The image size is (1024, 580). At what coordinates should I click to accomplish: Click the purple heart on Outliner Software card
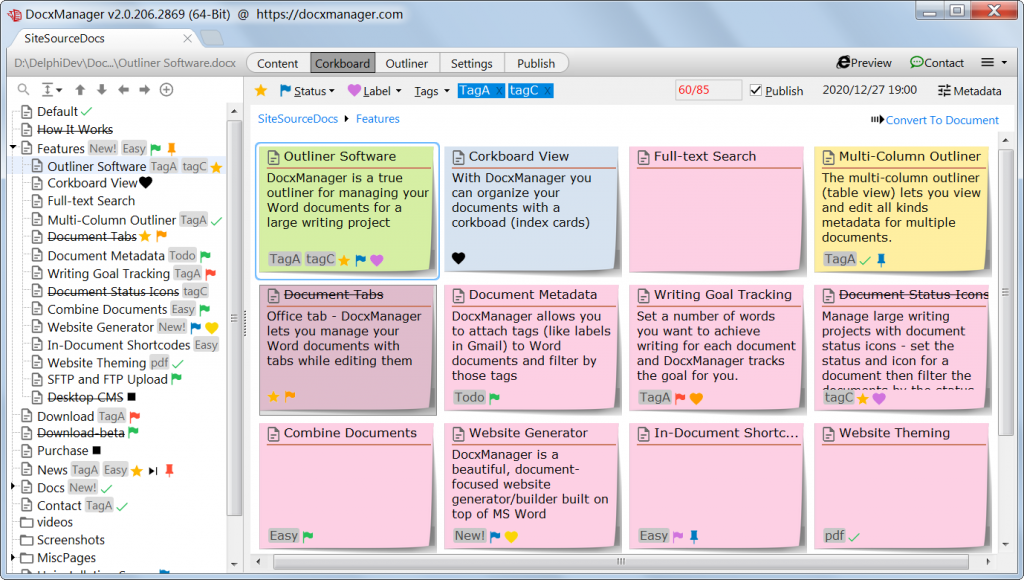click(377, 260)
